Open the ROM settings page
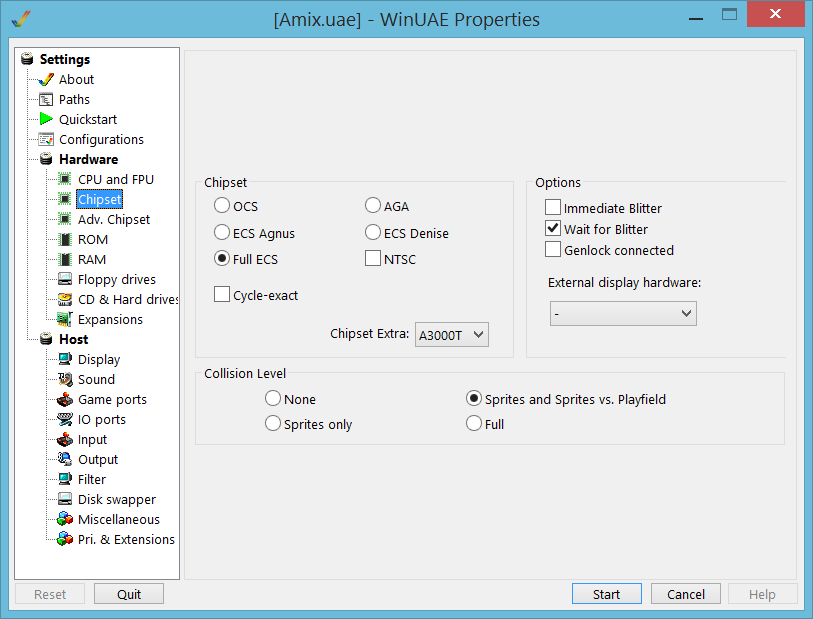The width and height of the screenshot is (813, 619). (93, 240)
